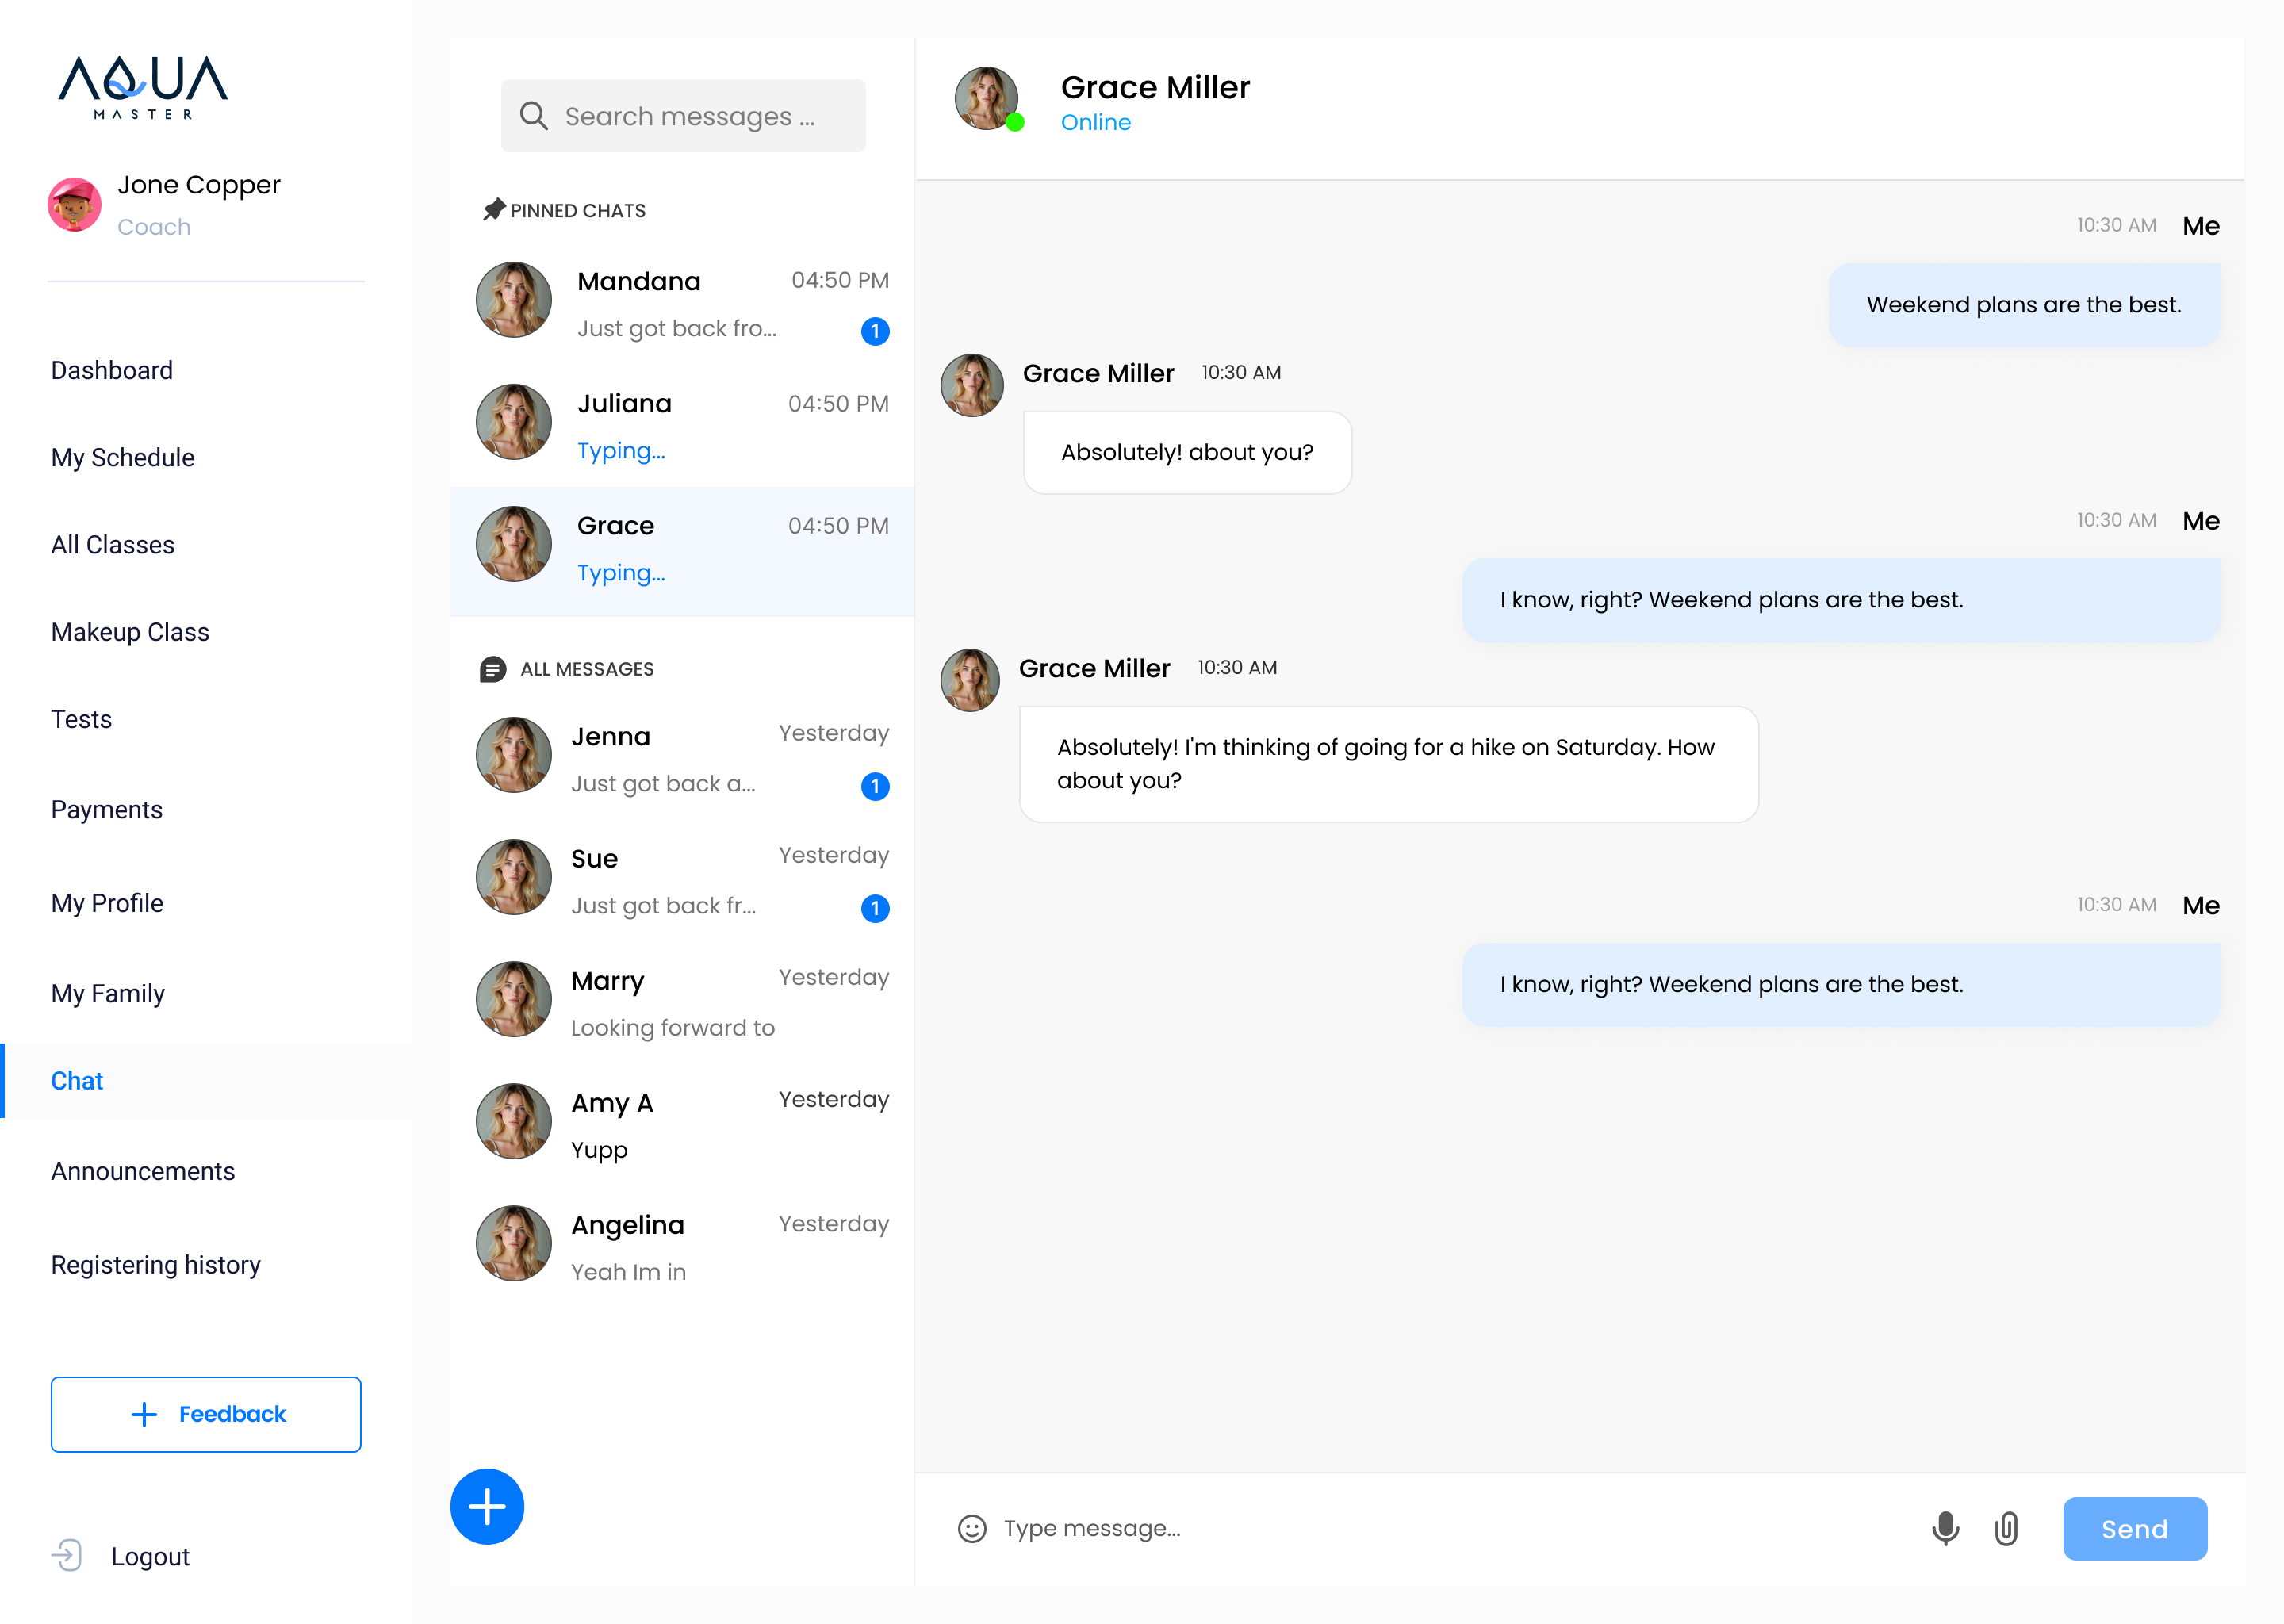Image resolution: width=2284 pixels, height=1624 pixels.
Task: Click Mandana's unread message badge
Action: click(875, 331)
